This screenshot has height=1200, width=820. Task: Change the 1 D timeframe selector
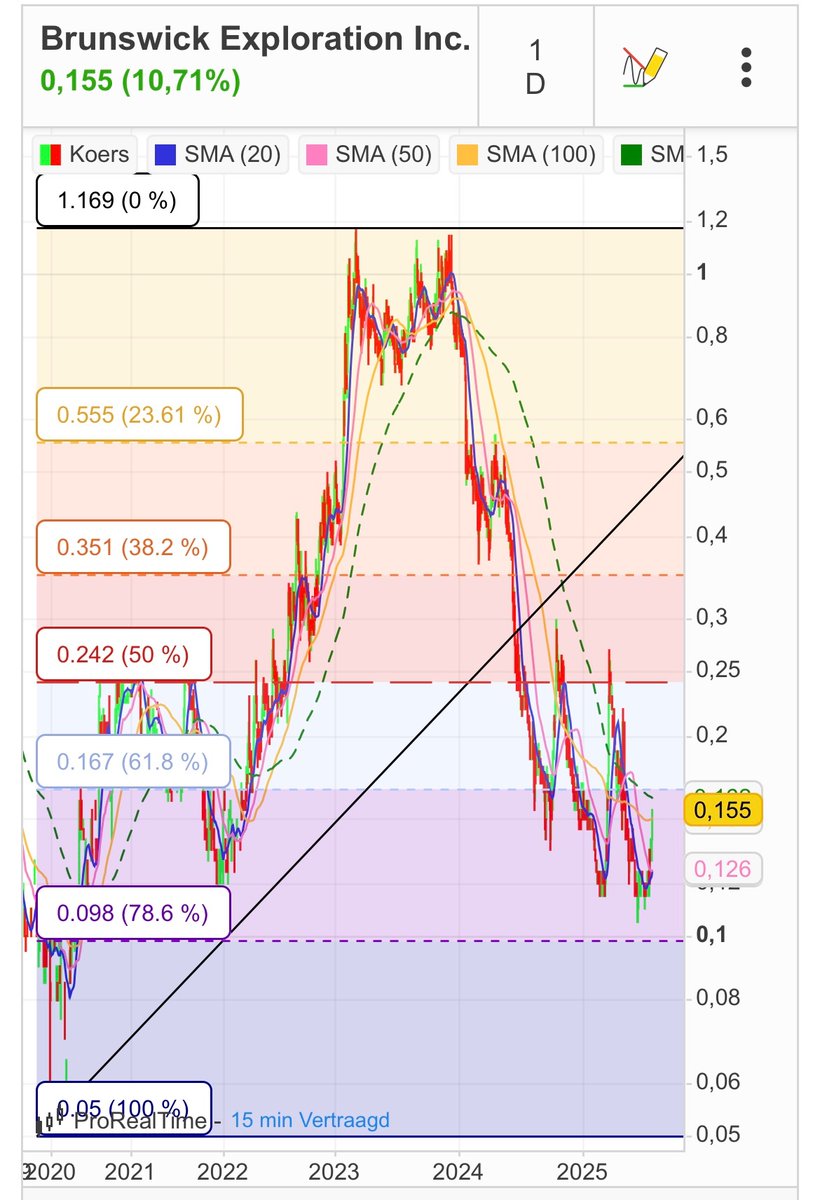point(535,66)
